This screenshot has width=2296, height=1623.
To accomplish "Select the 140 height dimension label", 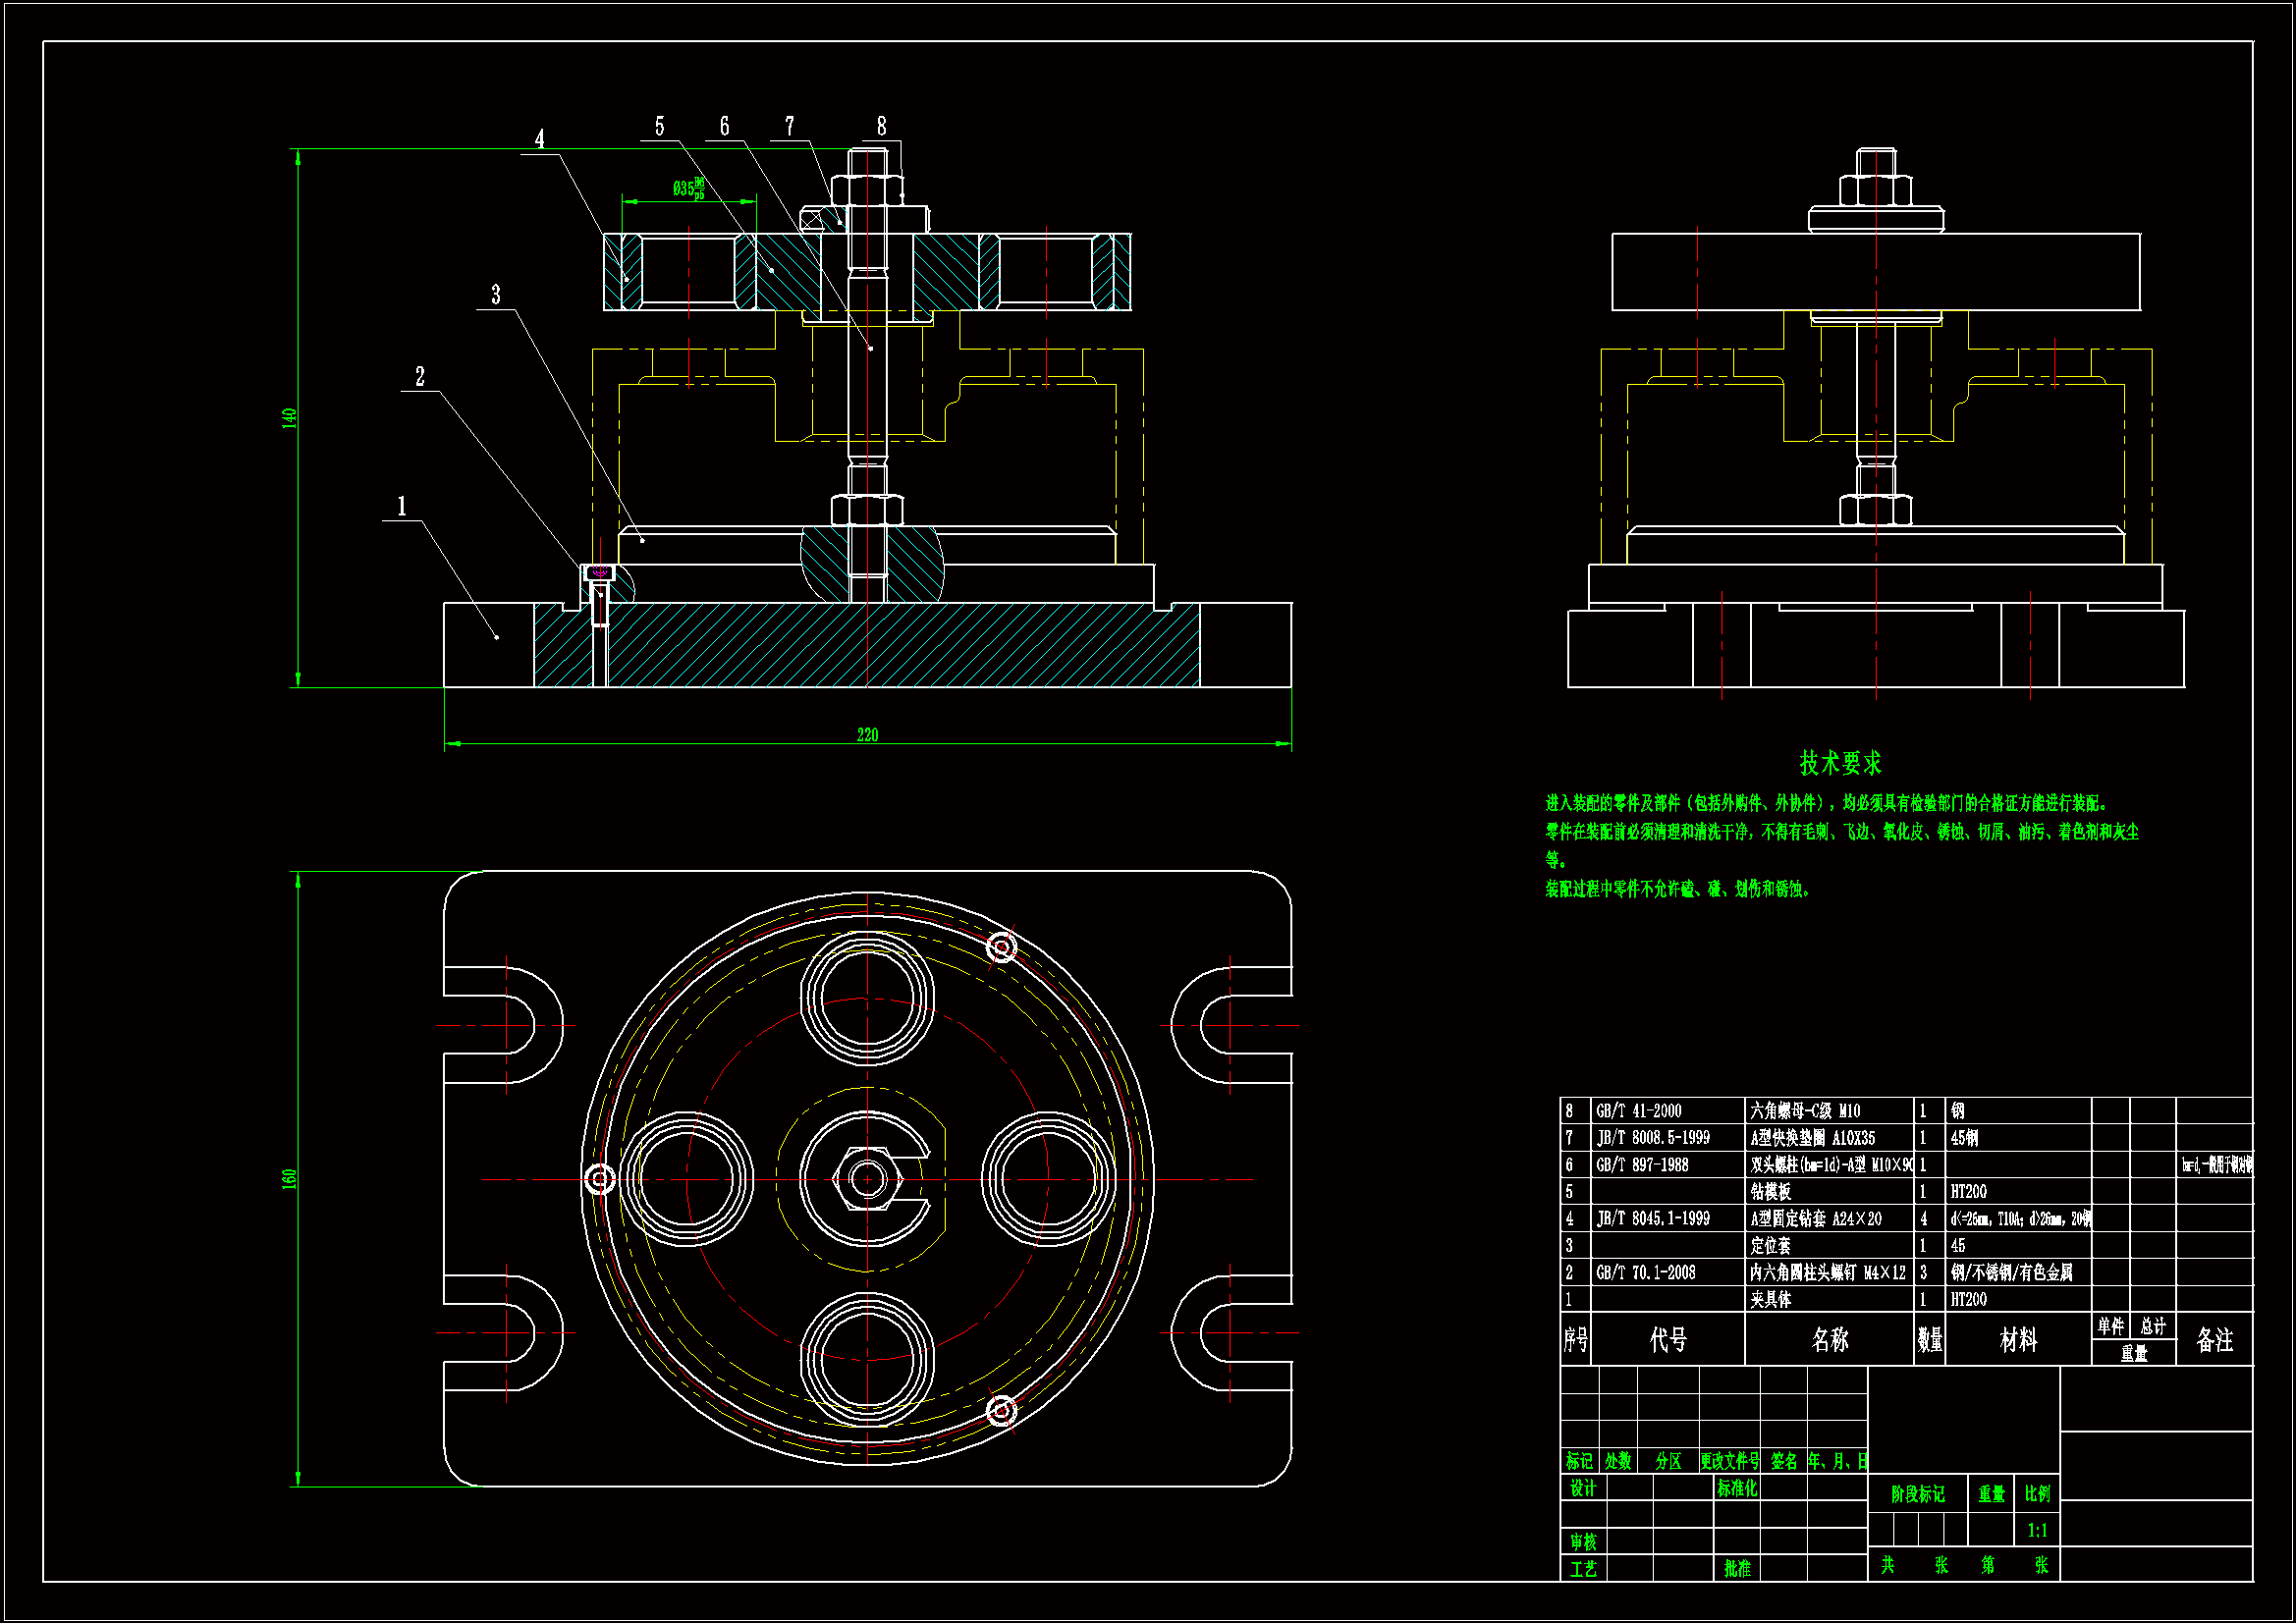I will pos(289,418).
